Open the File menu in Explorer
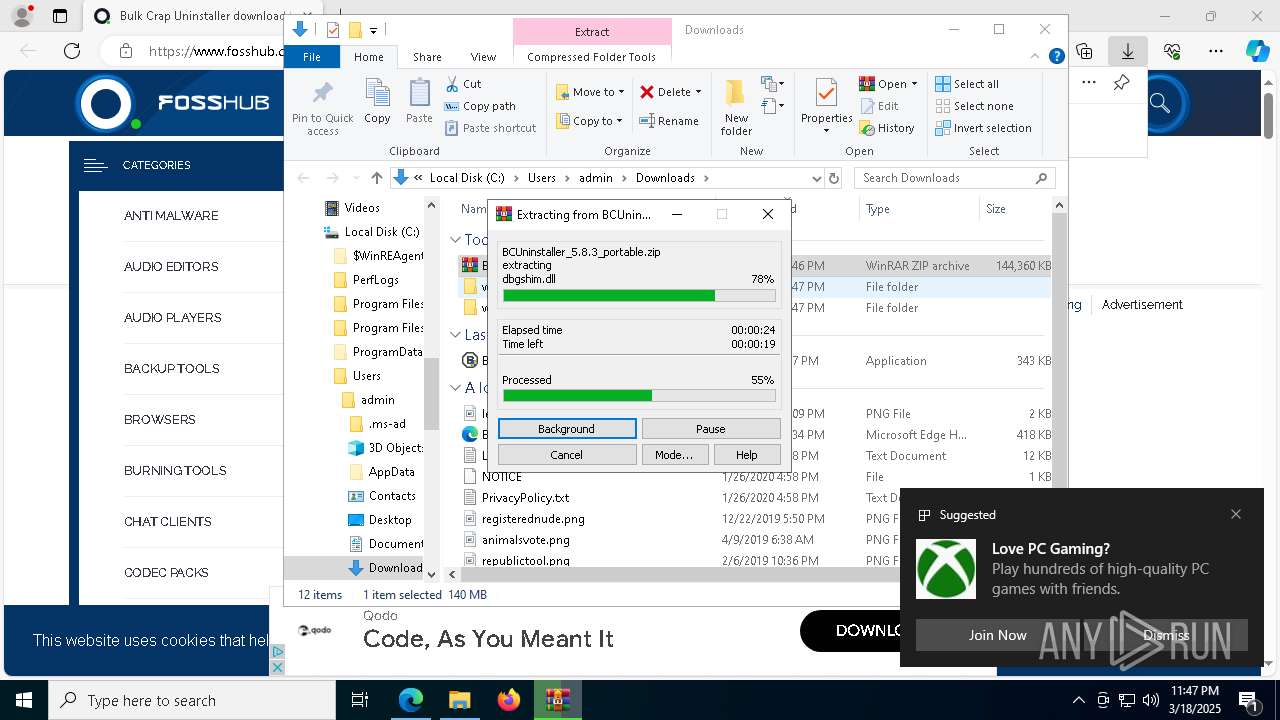The image size is (1280, 720). pyautogui.click(x=312, y=57)
